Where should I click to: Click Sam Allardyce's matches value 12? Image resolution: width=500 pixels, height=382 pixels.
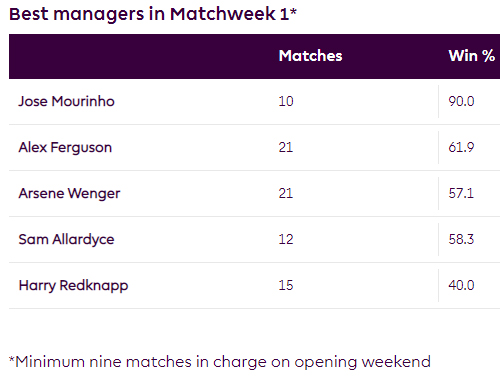286,239
